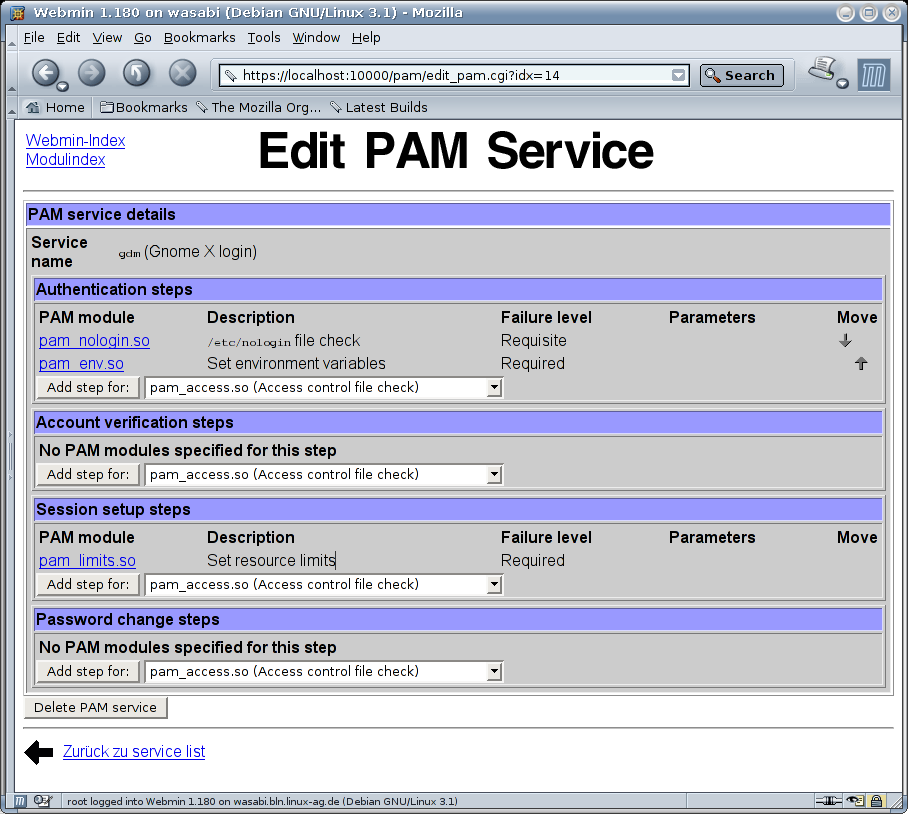Collapse the menu bar grippy
Viewport: 908px width, 814px height.
point(11,38)
